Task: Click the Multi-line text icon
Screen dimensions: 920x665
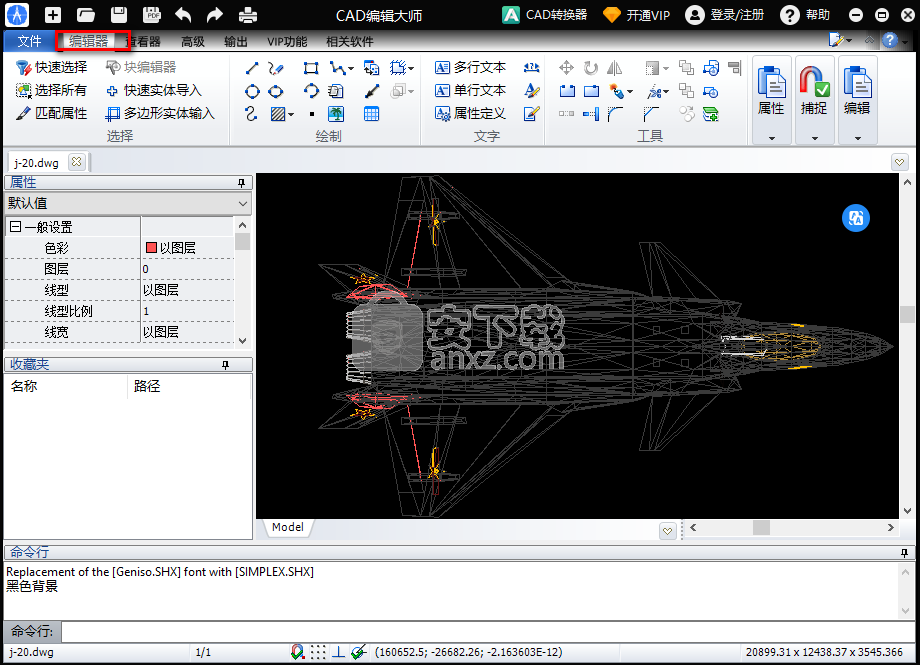Action: tap(442, 67)
